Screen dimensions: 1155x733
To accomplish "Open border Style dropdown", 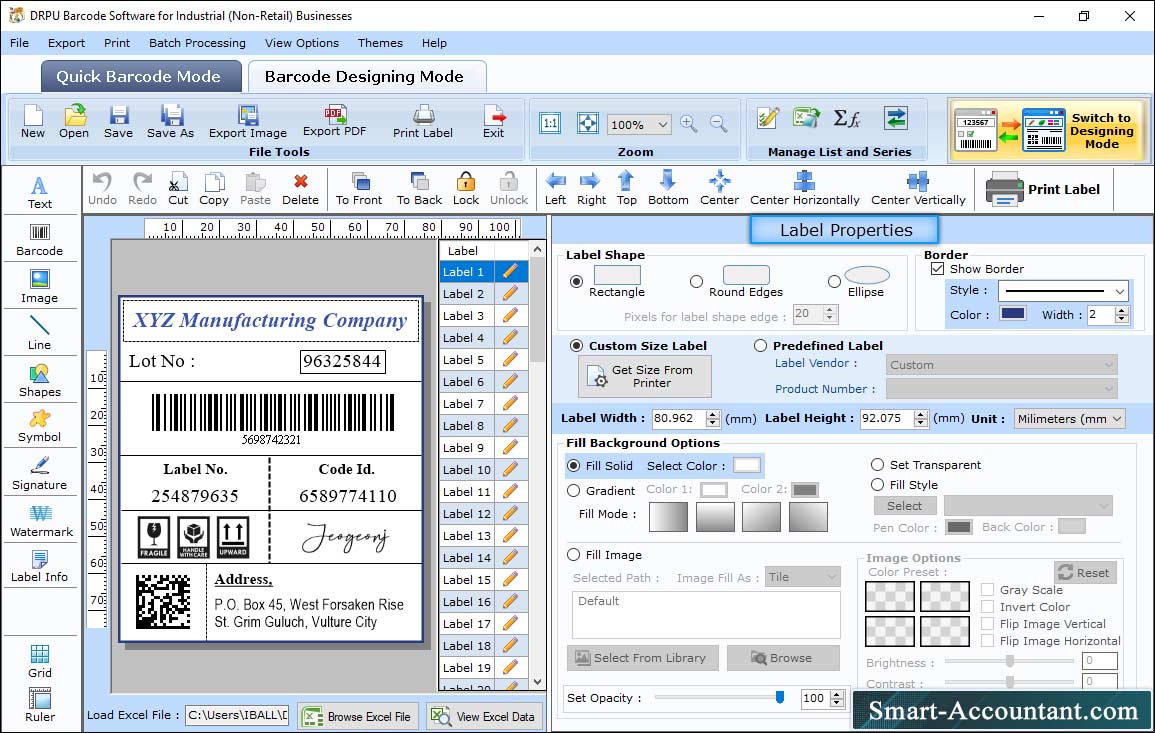I will pyautogui.click(x=1064, y=291).
